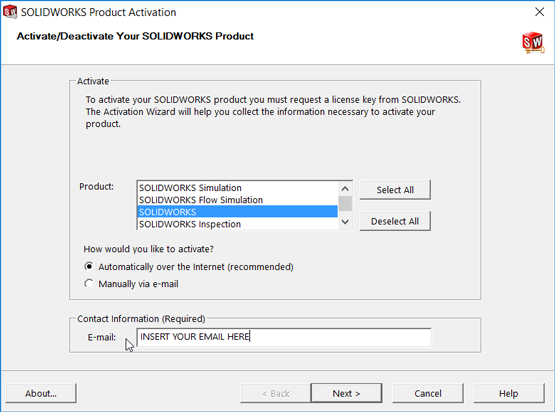The width and height of the screenshot is (555, 412).
Task: Click the highlighted SOLIDWORKS product row
Action: pyautogui.click(x=237, y=212)
